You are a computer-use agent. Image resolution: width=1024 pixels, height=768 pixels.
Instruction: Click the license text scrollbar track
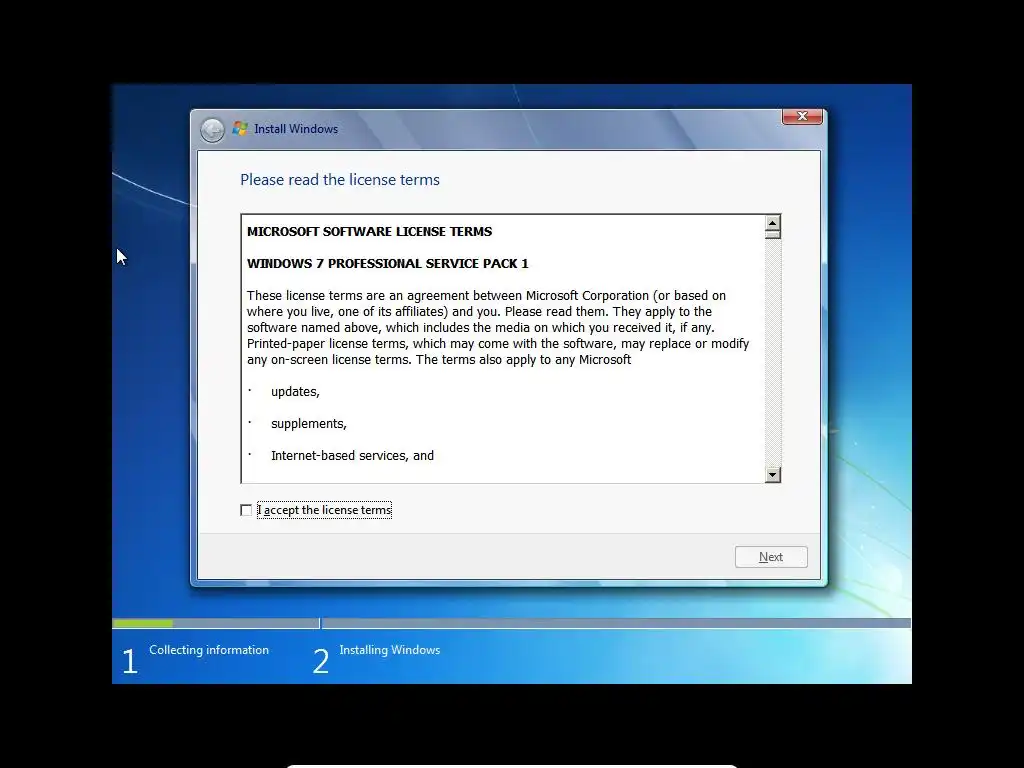point(773,353)
